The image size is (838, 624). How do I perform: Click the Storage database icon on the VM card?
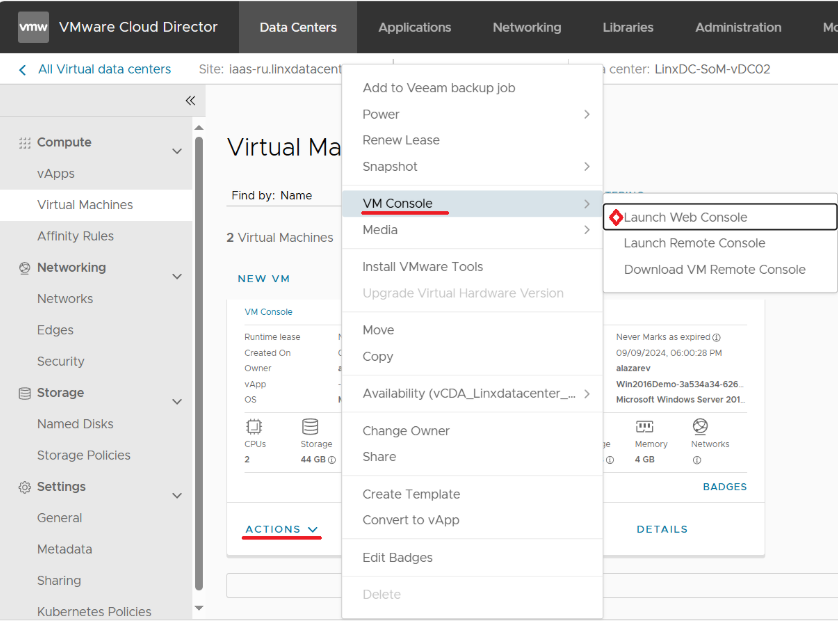(310, 426)
